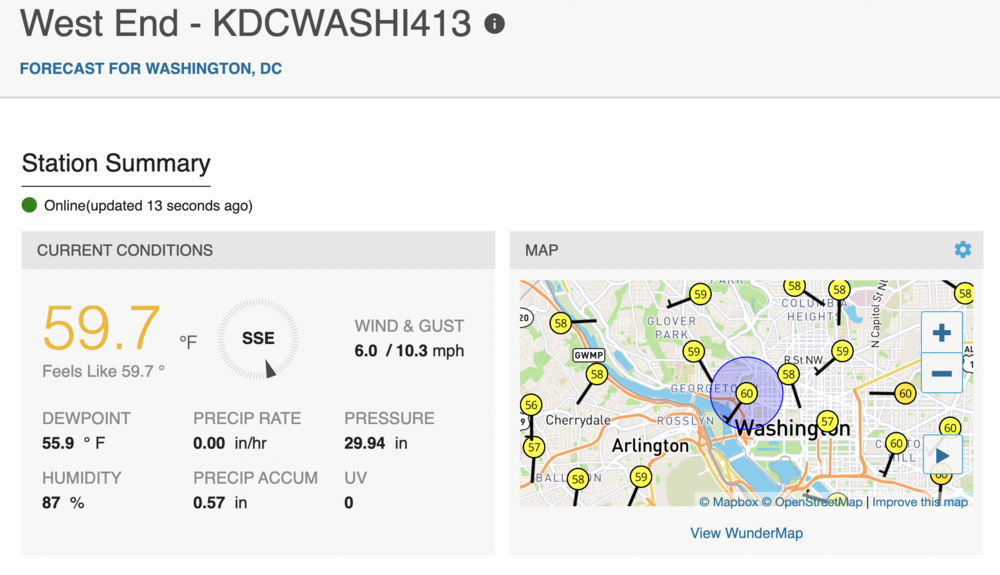The height and width of the screenshot is (575, 1000).
Task: Click the SSE wind direction compass
Action: click(258, 338)
